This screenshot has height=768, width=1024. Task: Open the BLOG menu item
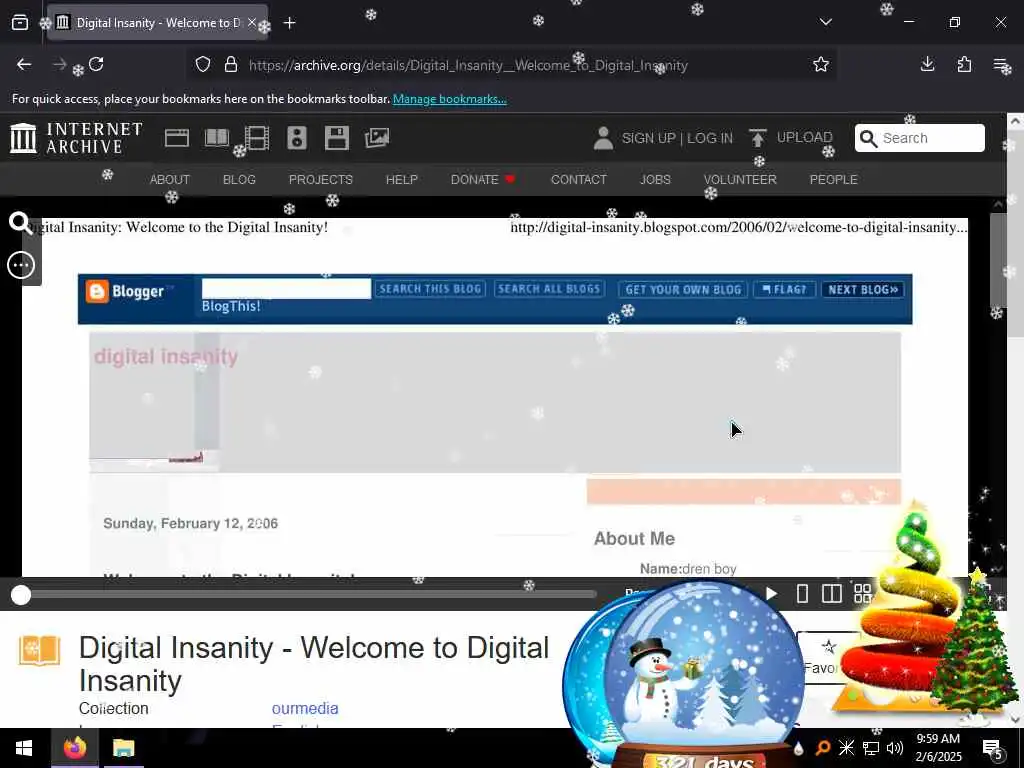(x=239, y=180)
